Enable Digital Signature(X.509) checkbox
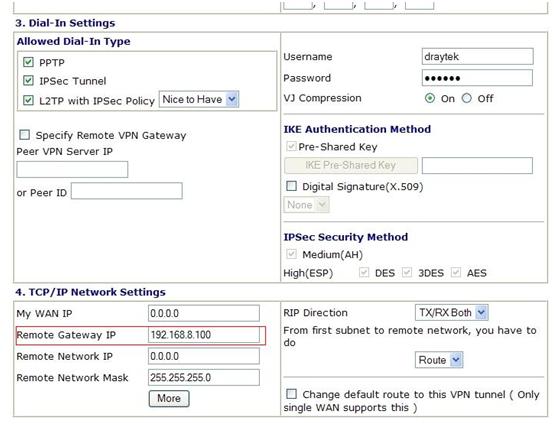Viewport: 557px width, 426px height. [291, 186]
